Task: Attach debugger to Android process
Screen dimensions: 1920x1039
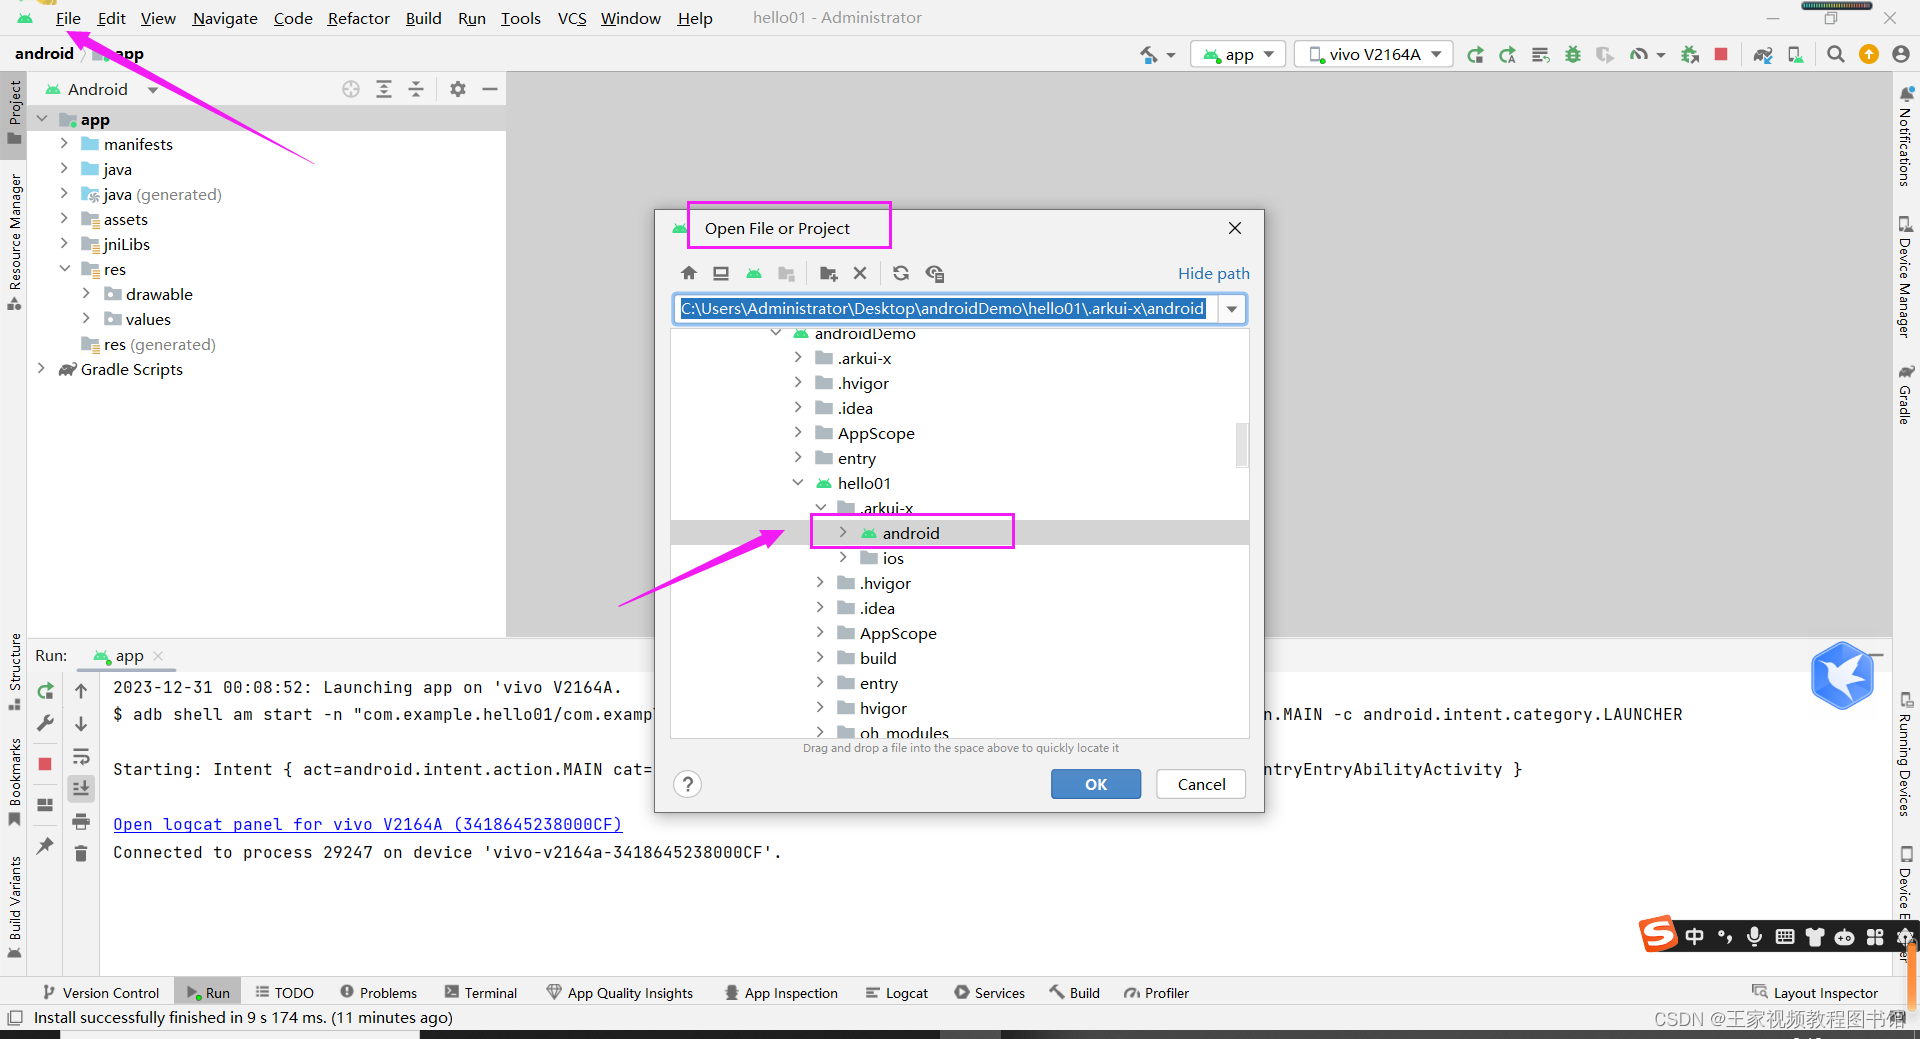Action: pyautogui.click(x=1689, y=54)
